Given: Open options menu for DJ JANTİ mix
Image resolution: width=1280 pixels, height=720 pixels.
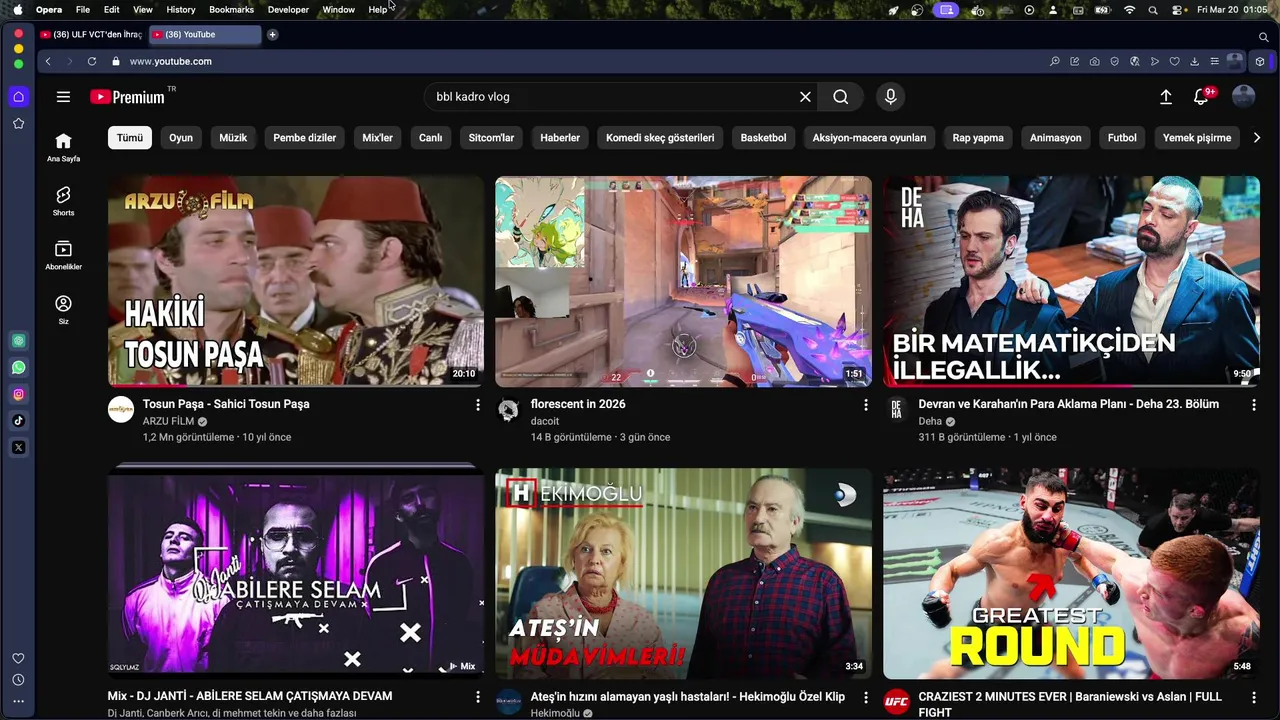Looking at the screenshot, I should pyautogui.click(x=478, y=697).
